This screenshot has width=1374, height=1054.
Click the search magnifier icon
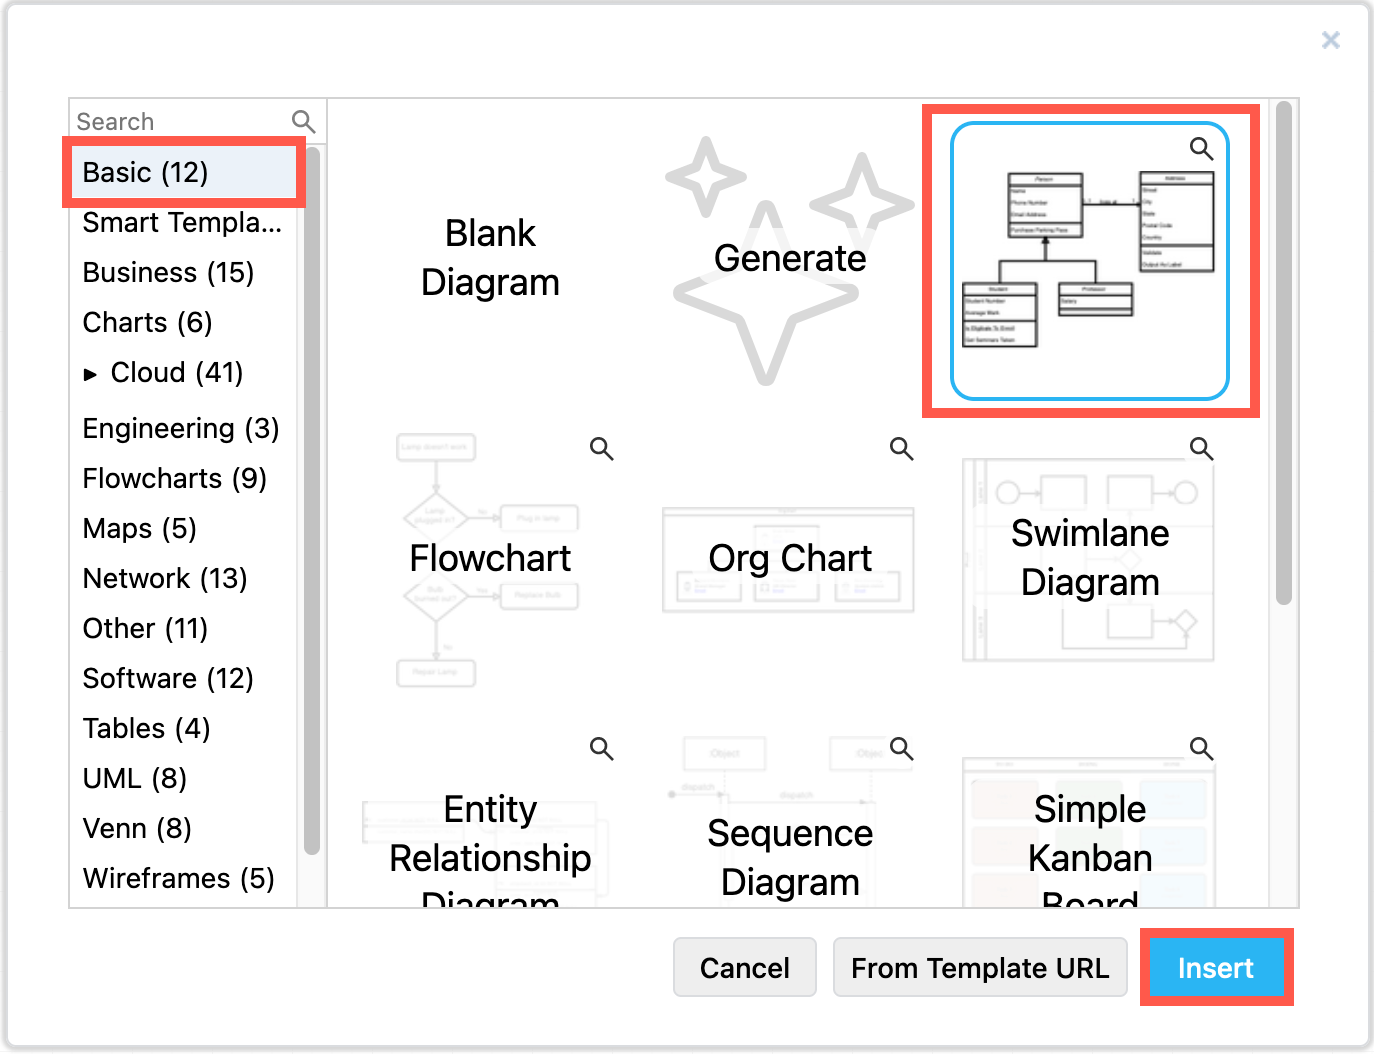[x=303, y=120]
